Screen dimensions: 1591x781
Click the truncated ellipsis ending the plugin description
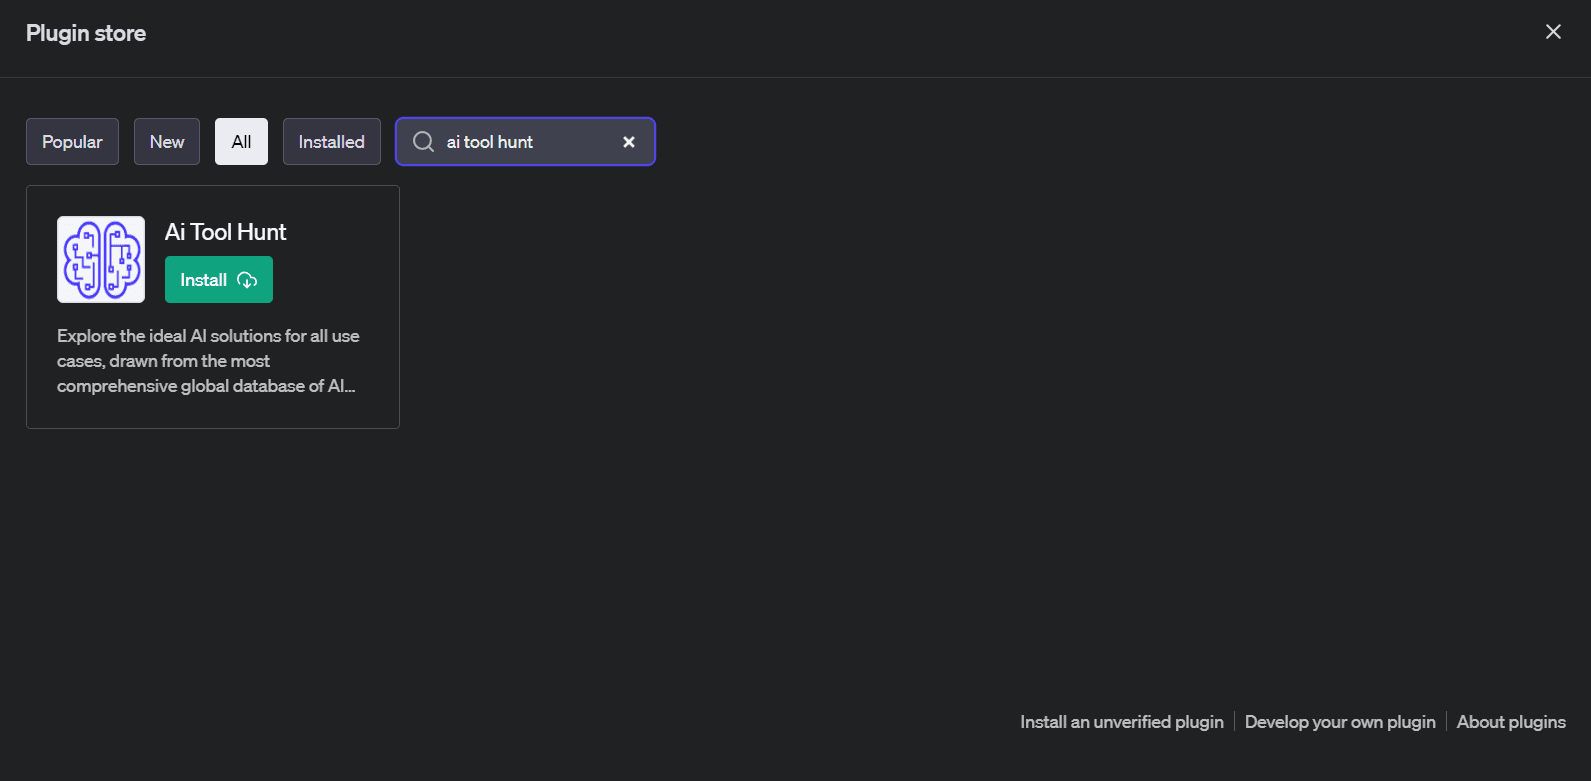350,387
